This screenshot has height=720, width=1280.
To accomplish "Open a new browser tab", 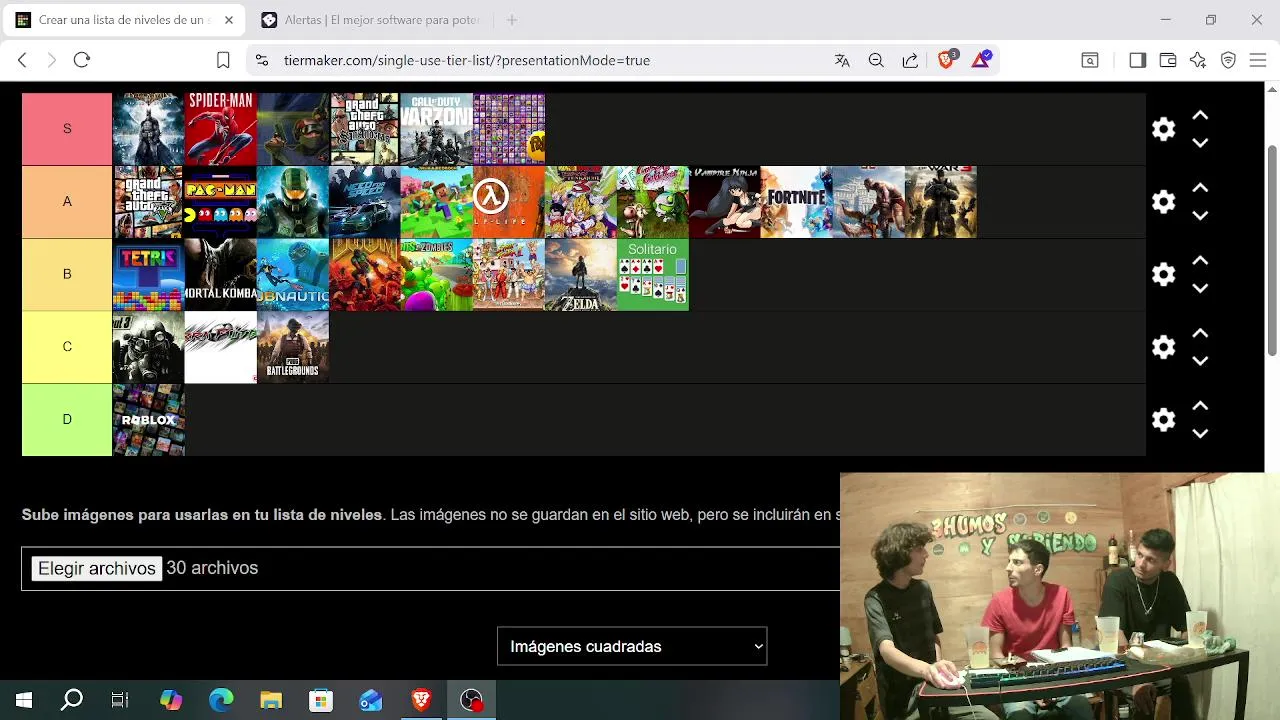I will click(x=512, y=20).
